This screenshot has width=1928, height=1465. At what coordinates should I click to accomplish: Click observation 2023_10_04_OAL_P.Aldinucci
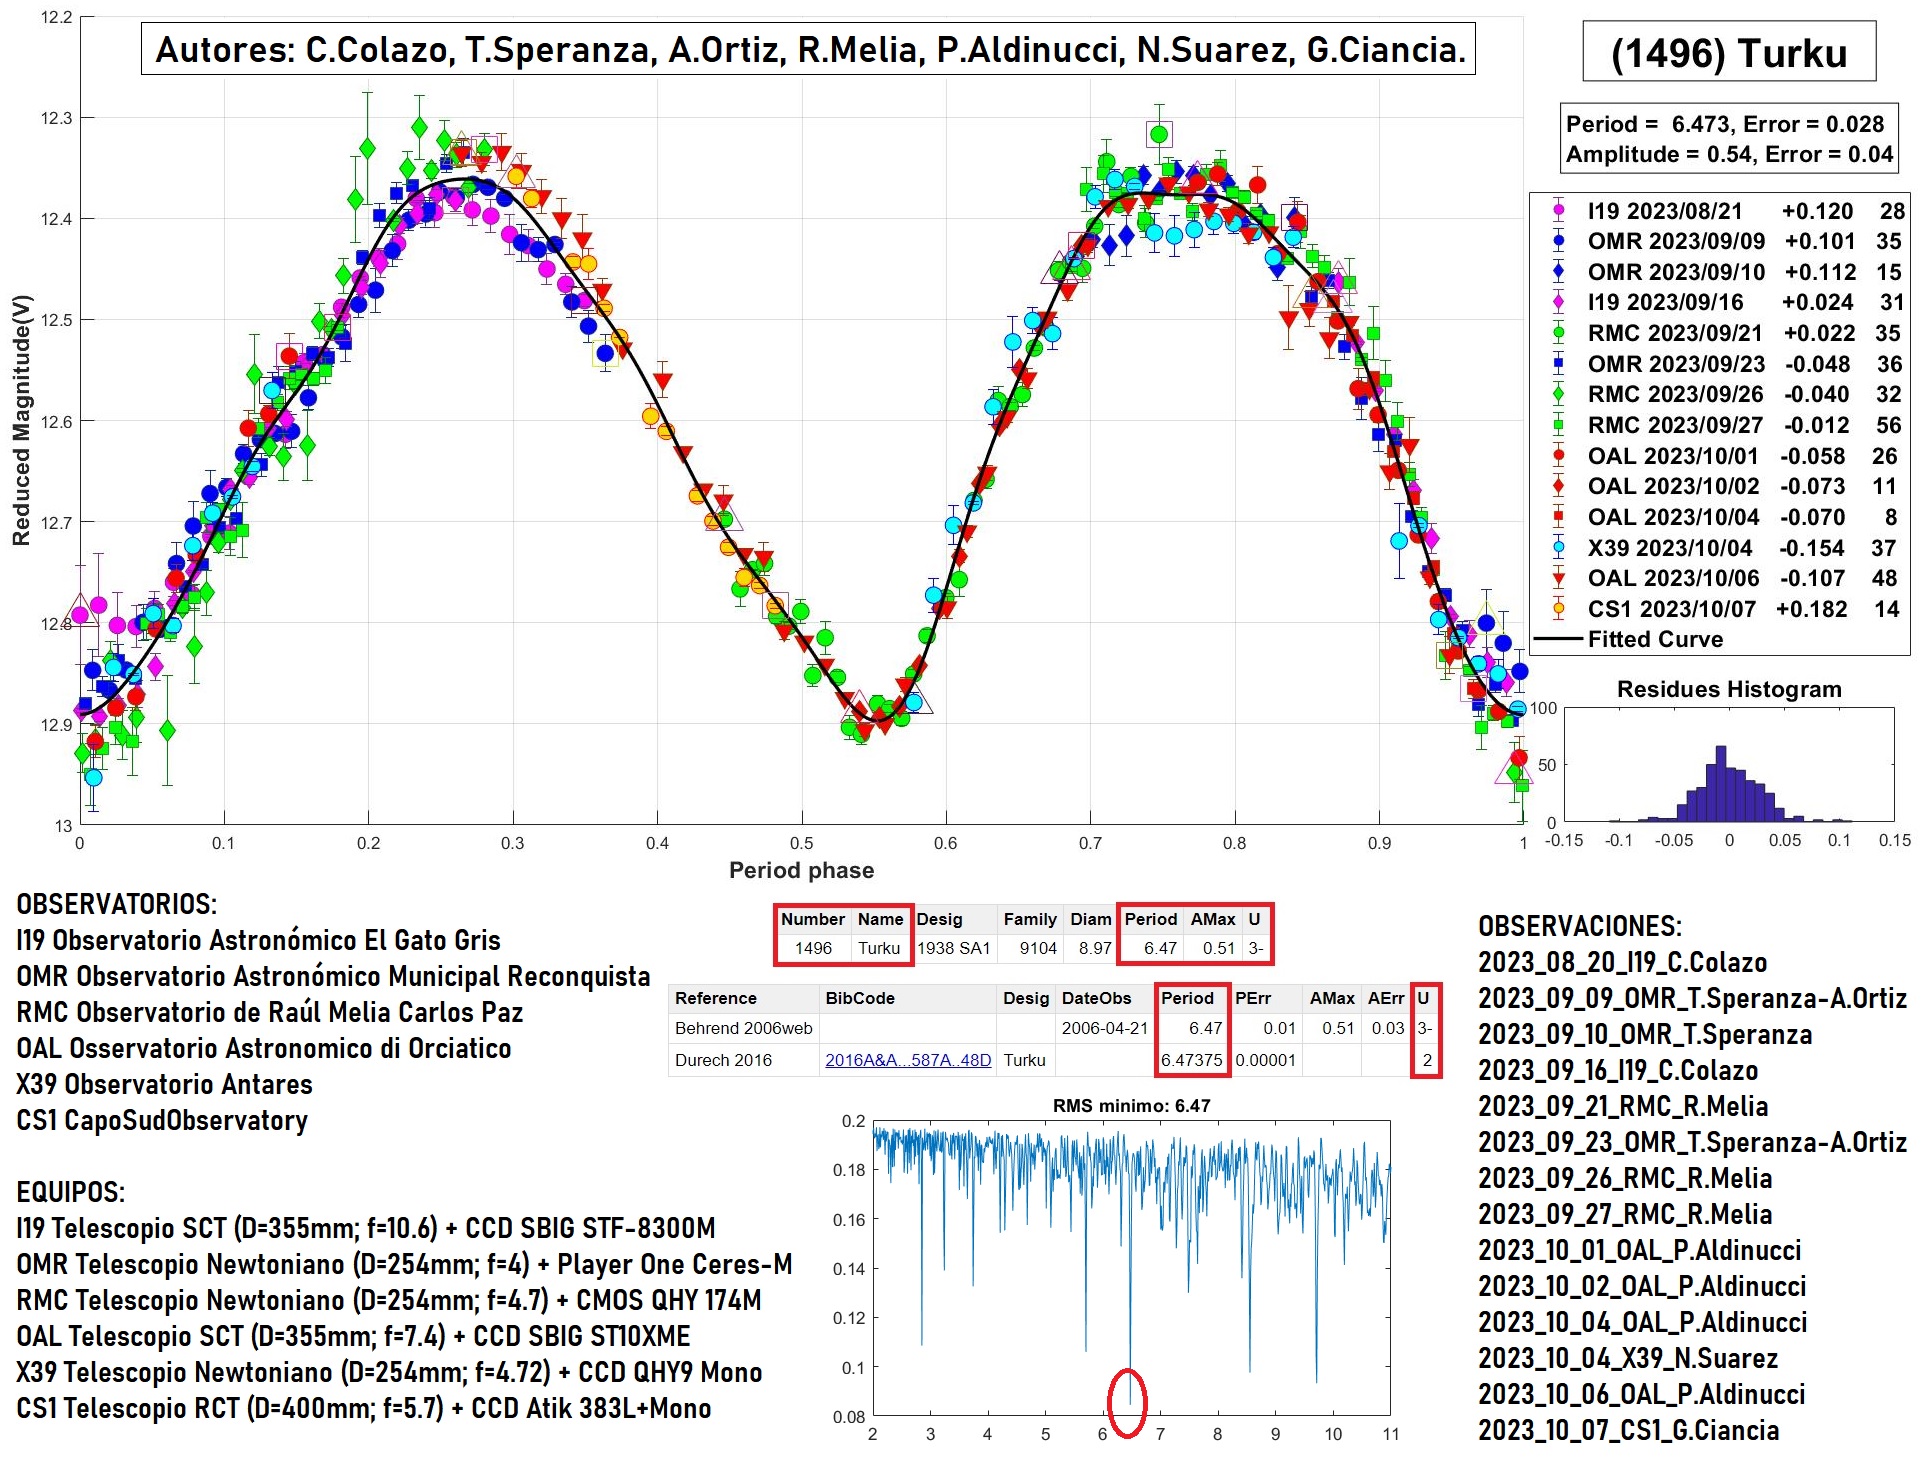pos(1643,1322)
